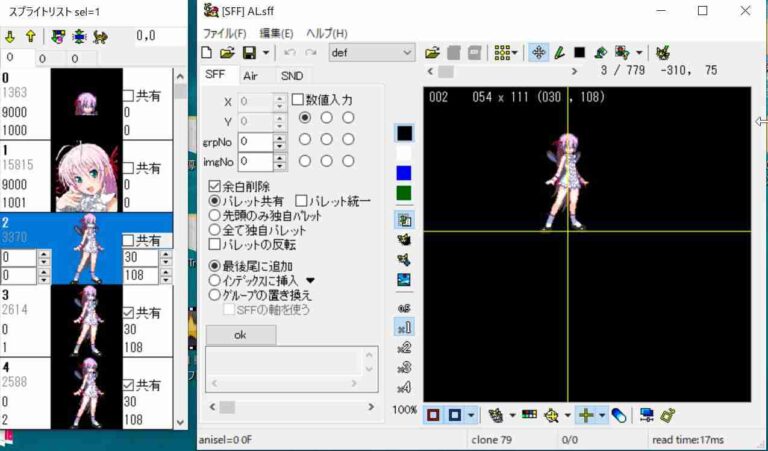Click the black square color tool
768x451 pixels.
(x=579, y=52)
